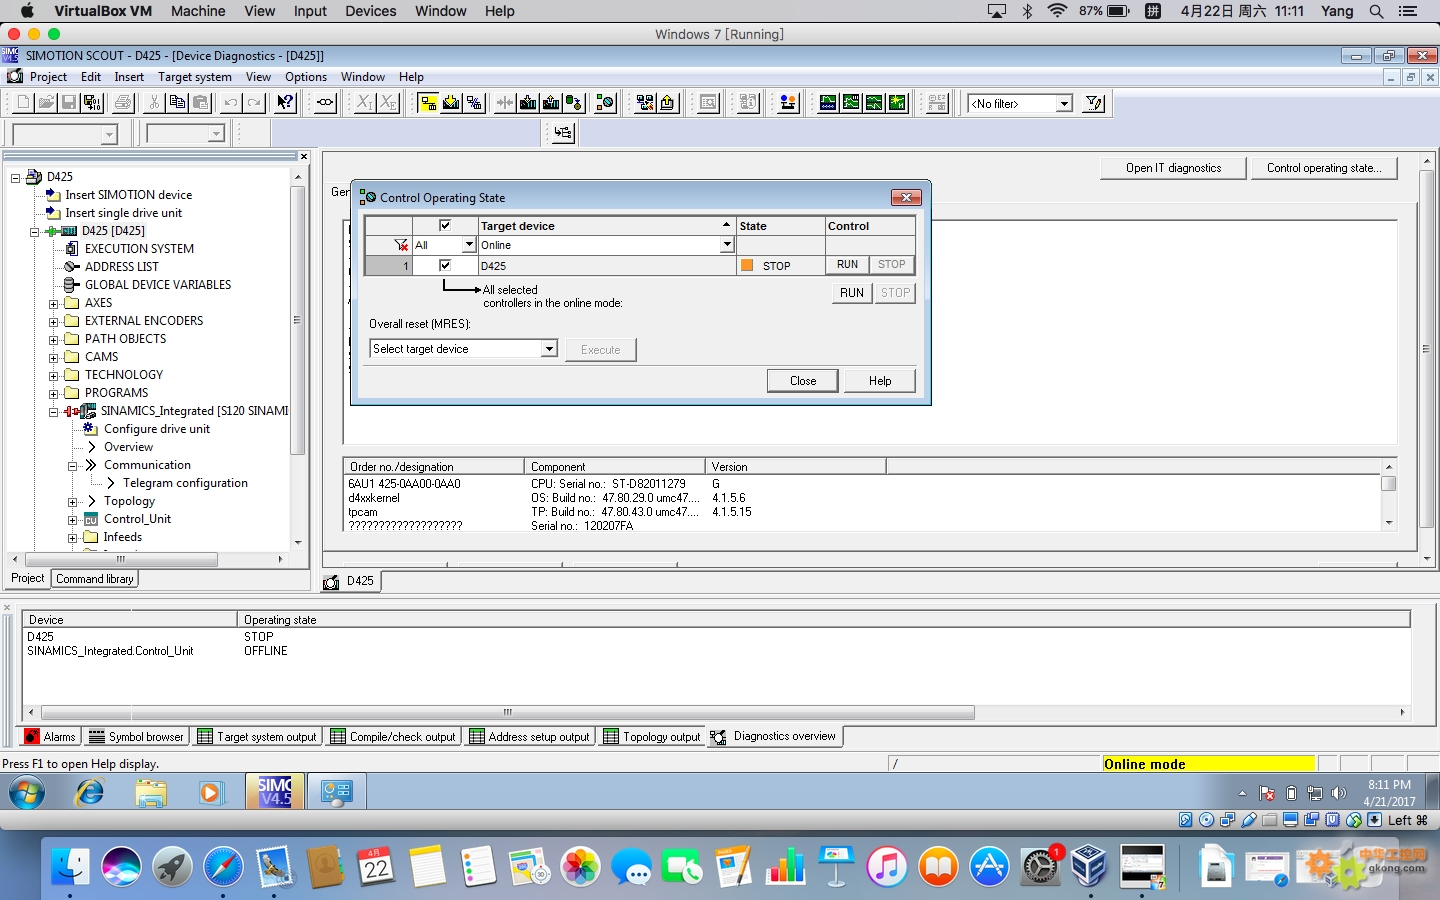Click the context Help arrow-question icon
The width and height of the screenshot is (1440, 900).
pos(286,103)
